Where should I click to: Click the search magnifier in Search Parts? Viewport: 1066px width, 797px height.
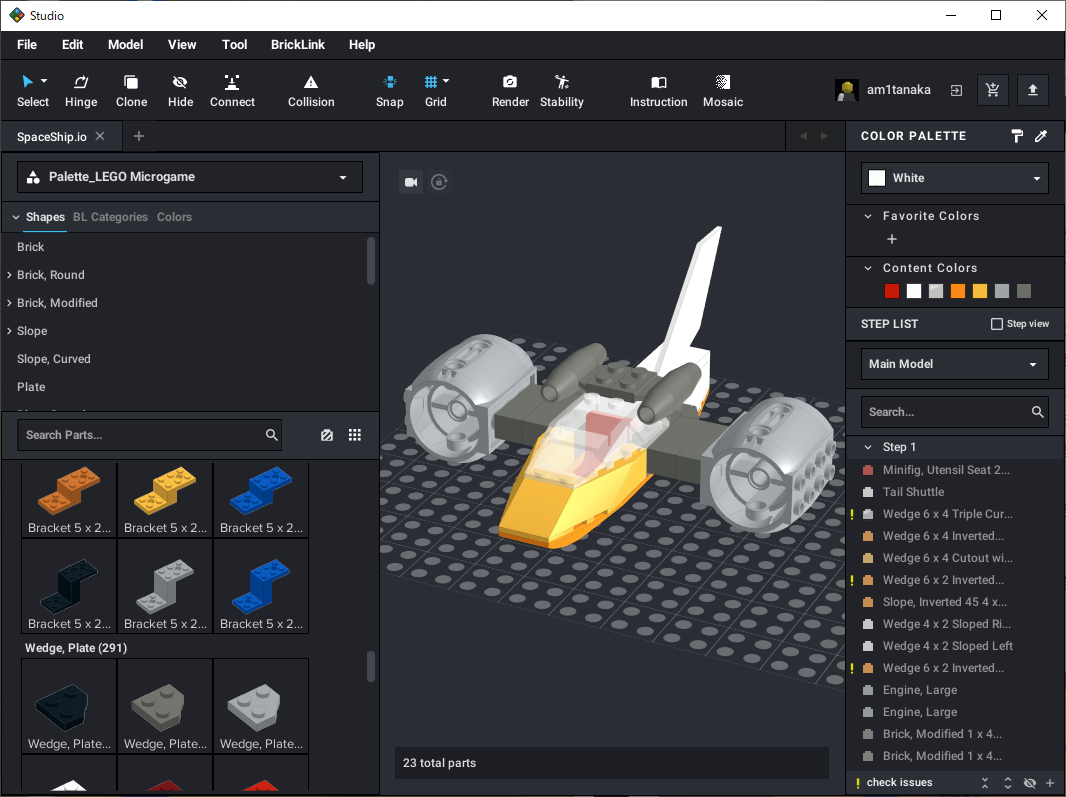(x=271, y=435)
